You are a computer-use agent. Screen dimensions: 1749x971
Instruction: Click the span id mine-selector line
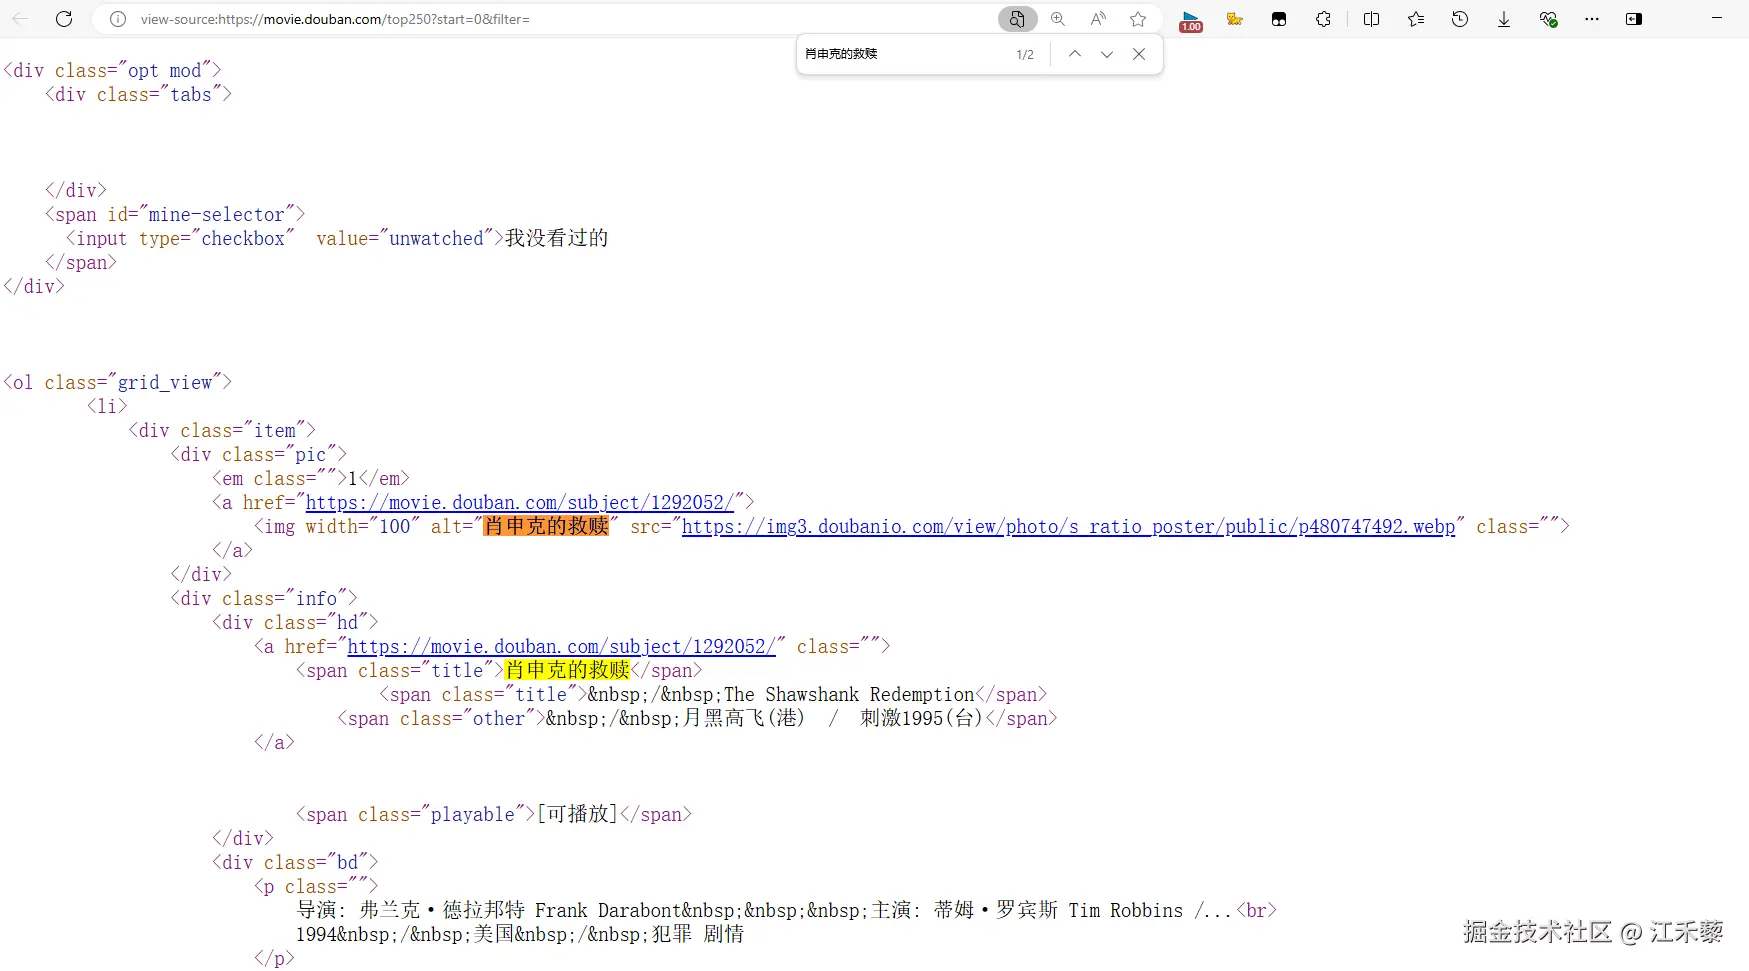coord(175,214)
